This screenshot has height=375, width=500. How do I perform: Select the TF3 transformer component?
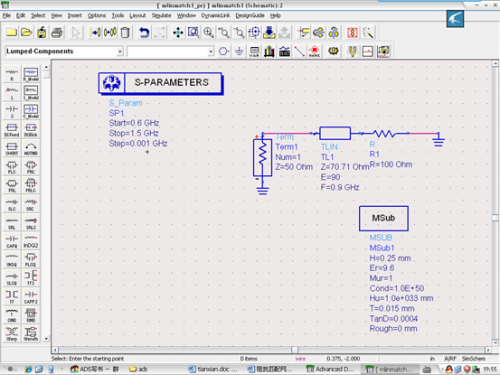[31, 278]
